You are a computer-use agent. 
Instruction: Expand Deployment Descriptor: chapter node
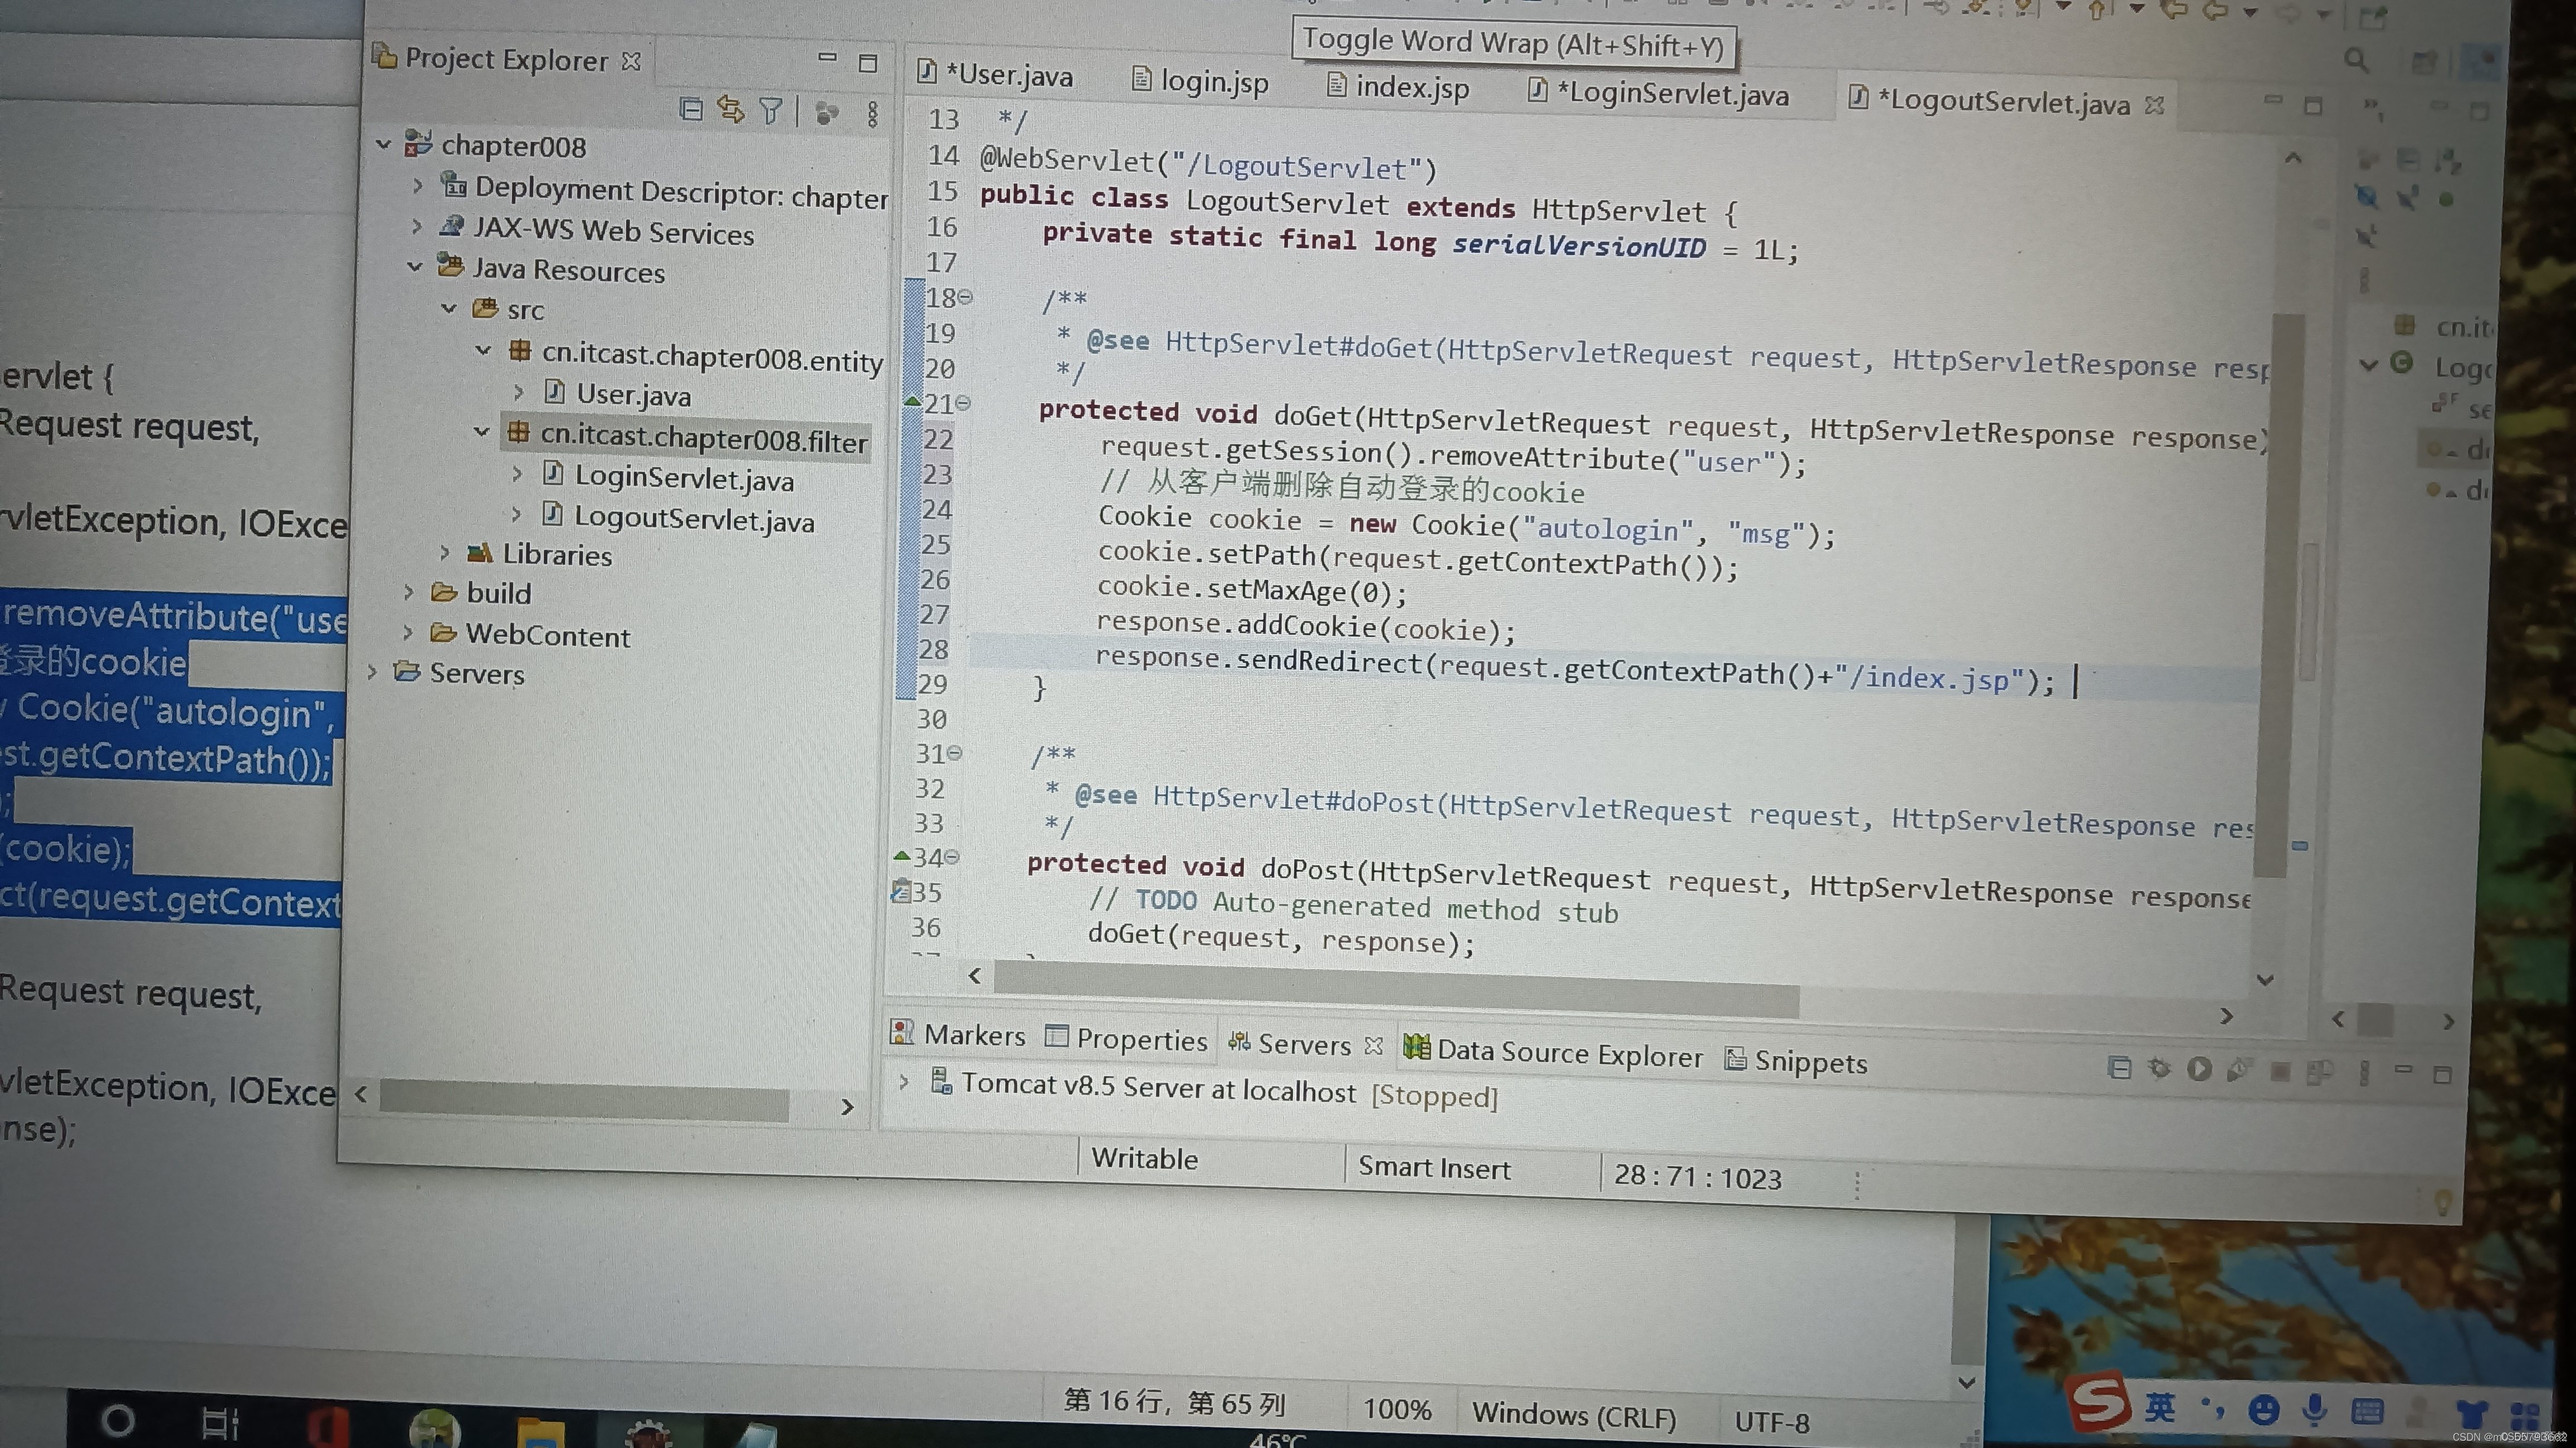(418, 185)
